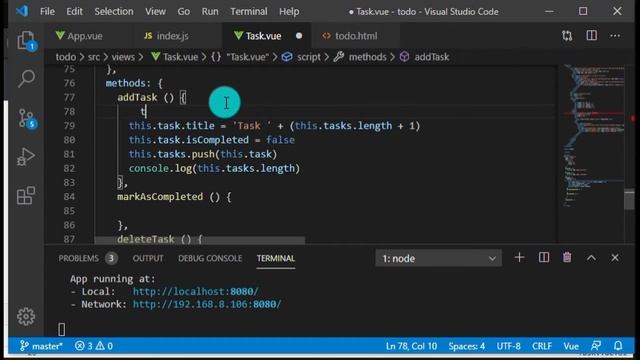This screenshot has width=640, height=360.
Task: Open errors and warnings count in the status bar
Action: tap(94, 346)
